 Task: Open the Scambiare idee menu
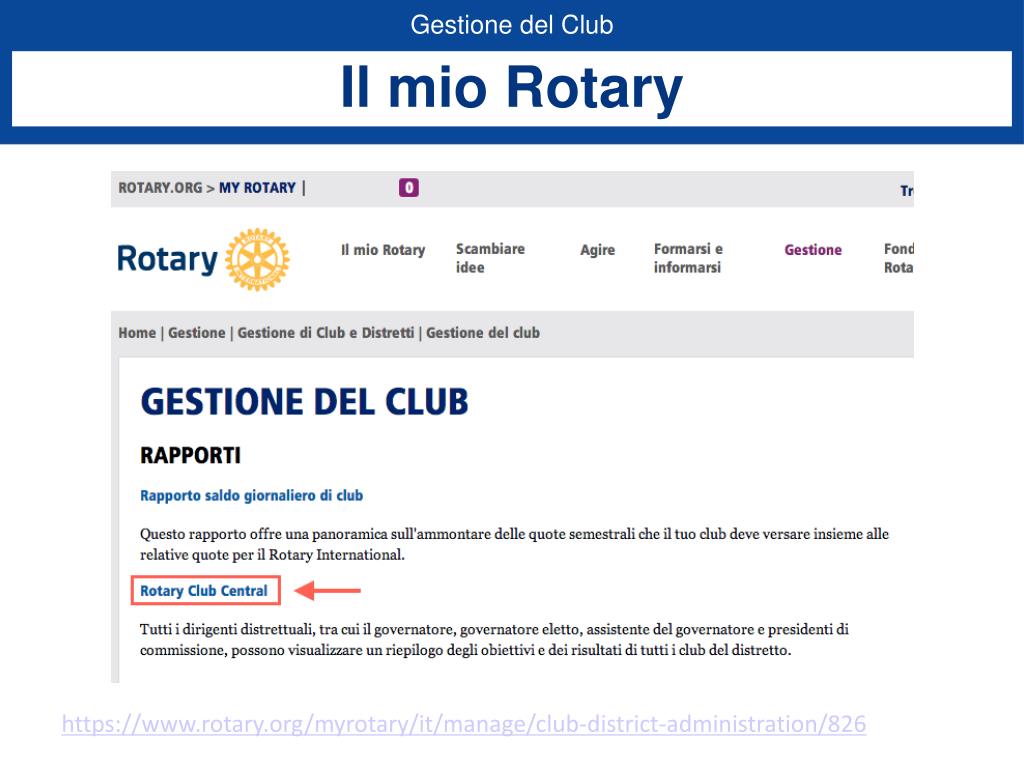[x=490, y=259]
